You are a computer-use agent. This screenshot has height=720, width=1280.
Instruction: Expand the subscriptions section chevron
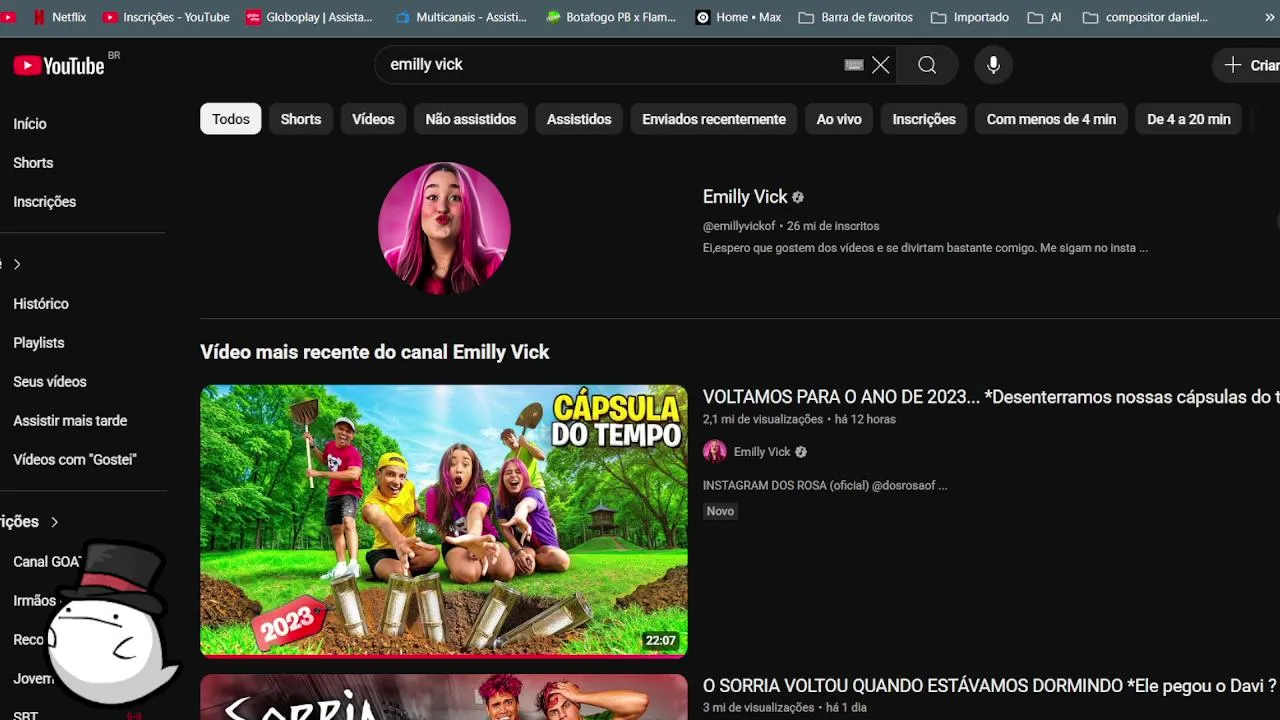[x=54, y=522]
